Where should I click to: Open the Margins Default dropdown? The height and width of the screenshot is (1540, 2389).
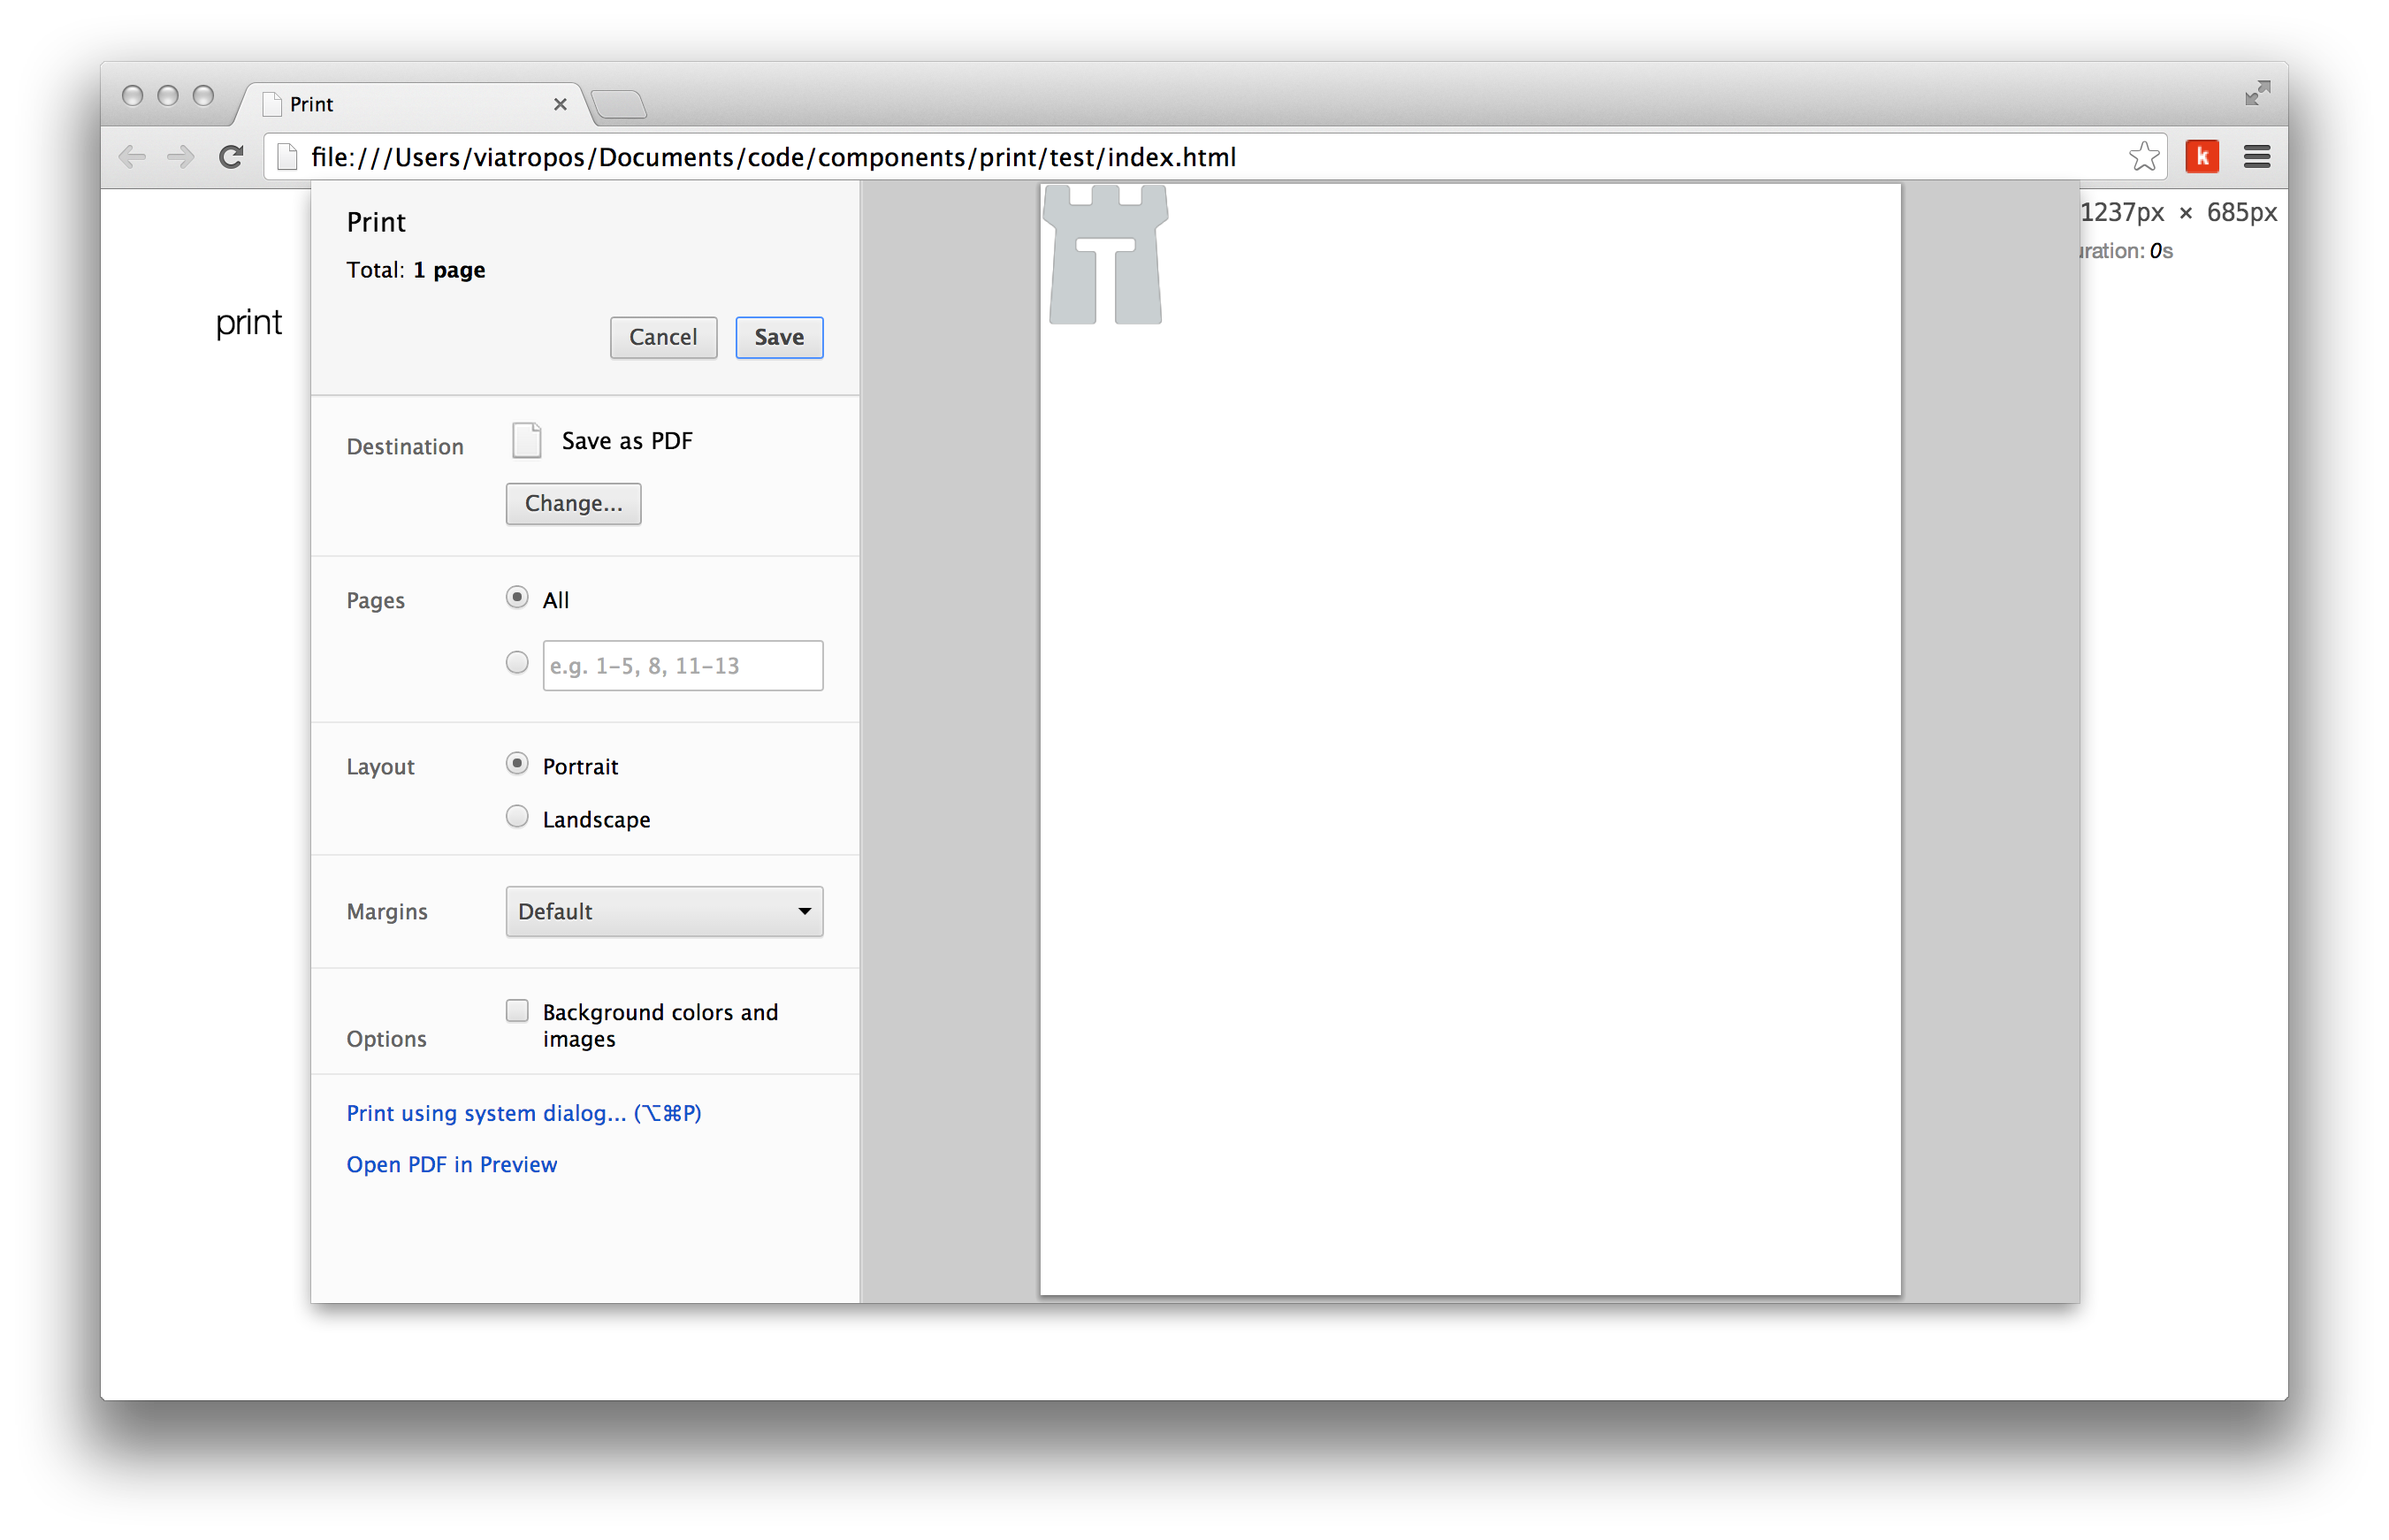pyautogui.click(x=664, y=911)
